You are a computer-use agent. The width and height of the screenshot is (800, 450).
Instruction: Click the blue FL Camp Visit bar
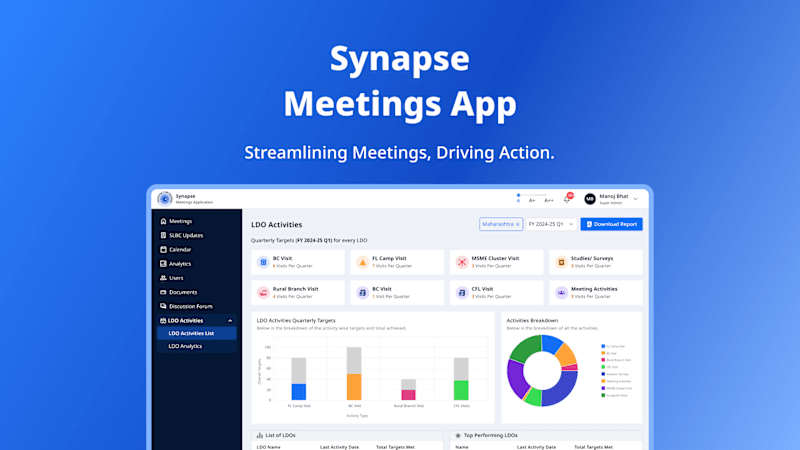click(299, 392)
